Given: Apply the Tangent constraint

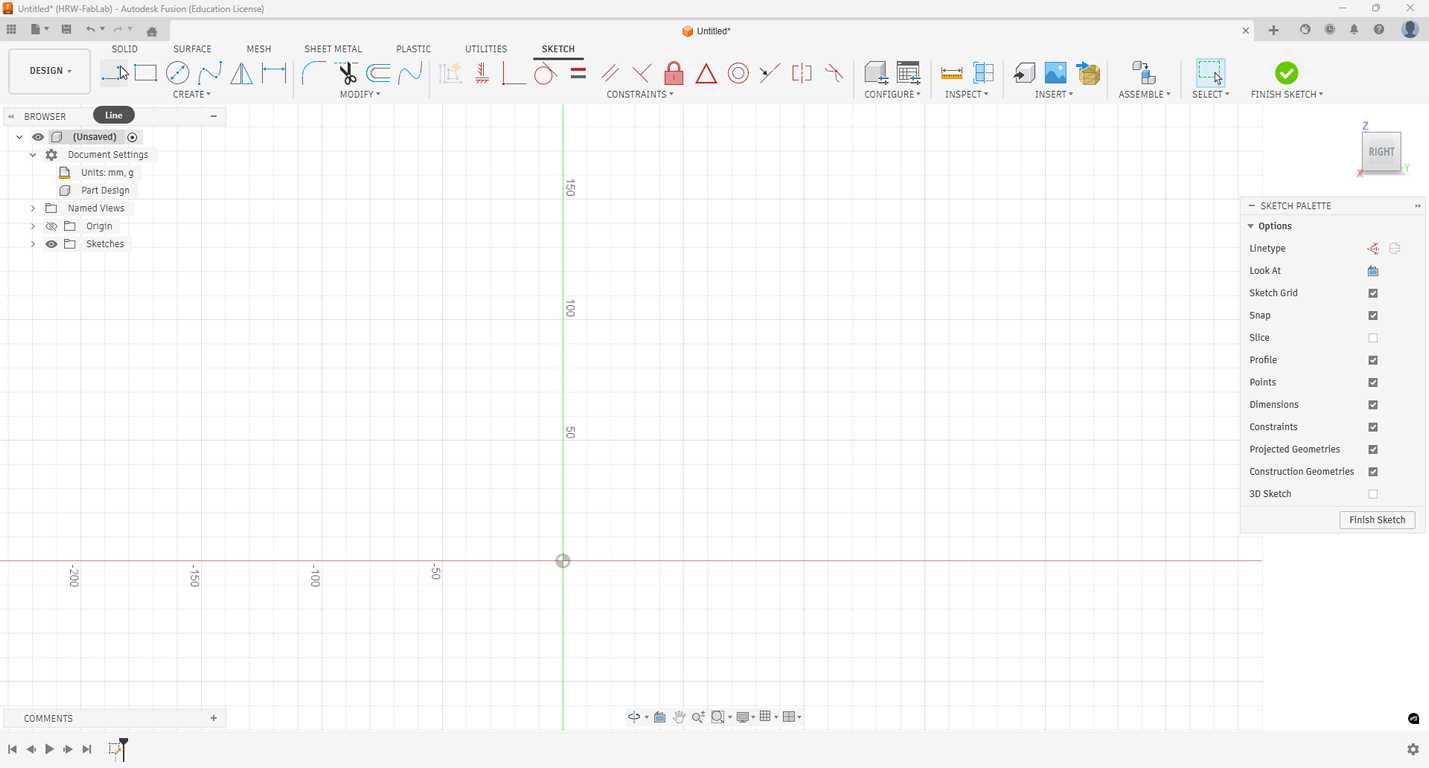Looking at the screenshot, I should tap(545, 73).
